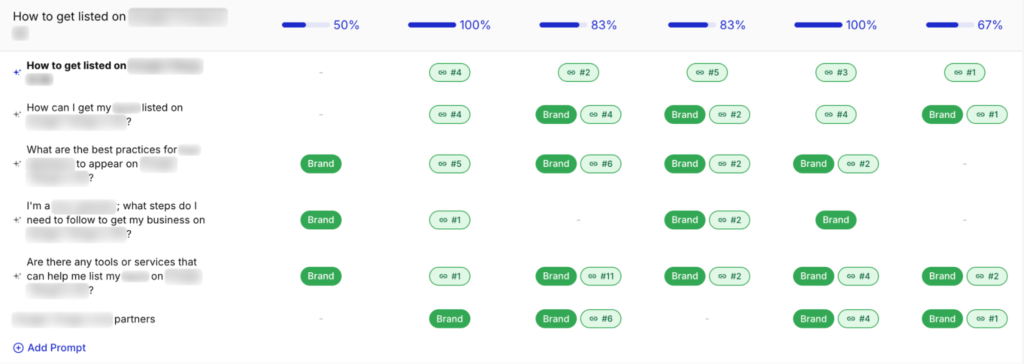1024x364 pixels.
Task: Select the lone Brand badge in partners row
Action: 449,319
